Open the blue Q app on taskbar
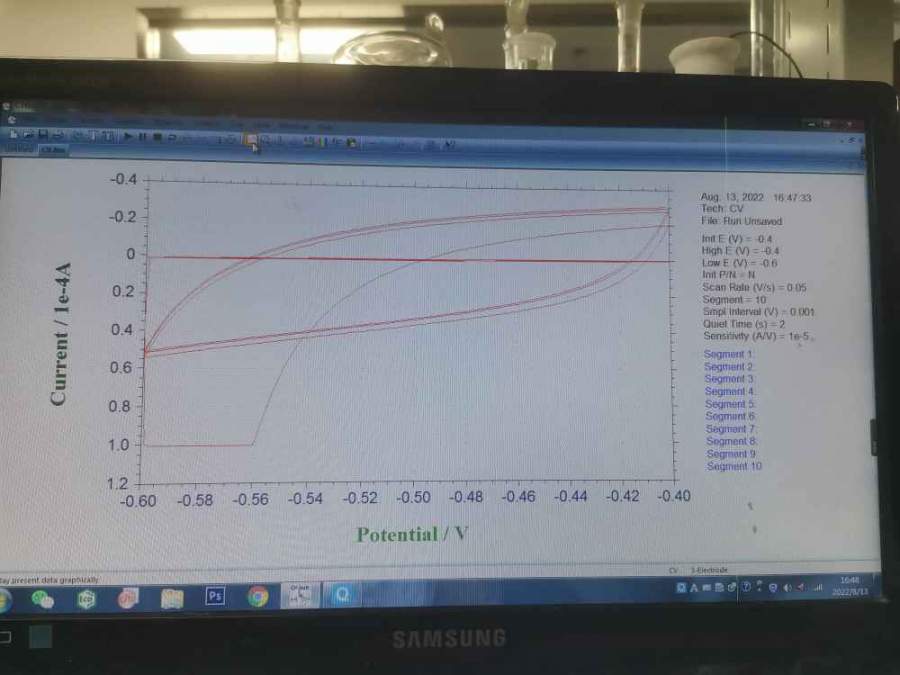Viewport: 900px width, 675px height. [x=343, y=595]
